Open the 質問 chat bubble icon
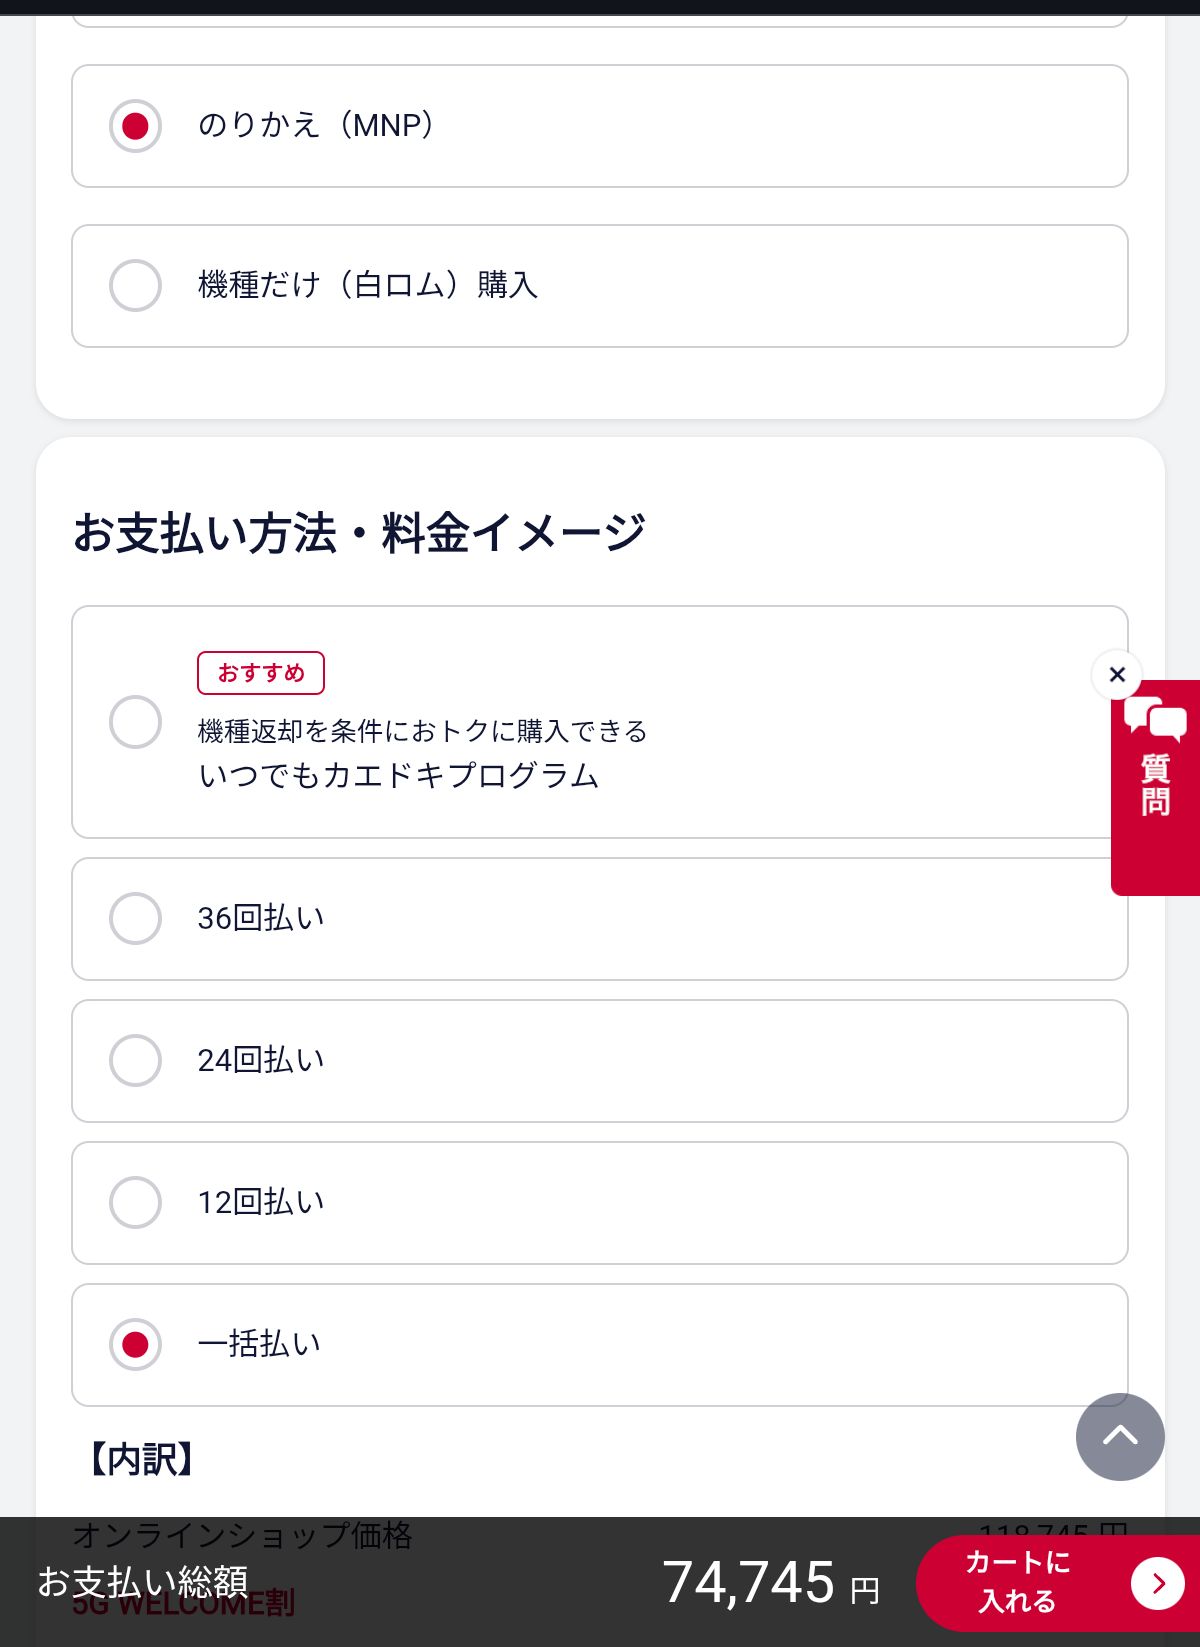1200x1647 pixels. pos(1155,718)
